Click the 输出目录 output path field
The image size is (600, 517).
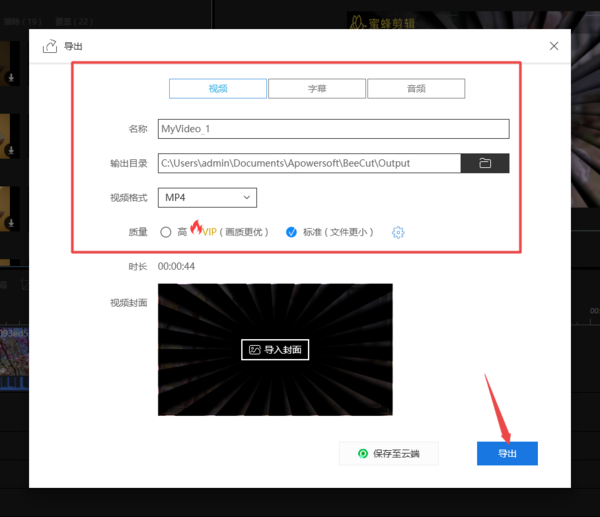click(309, 163)
